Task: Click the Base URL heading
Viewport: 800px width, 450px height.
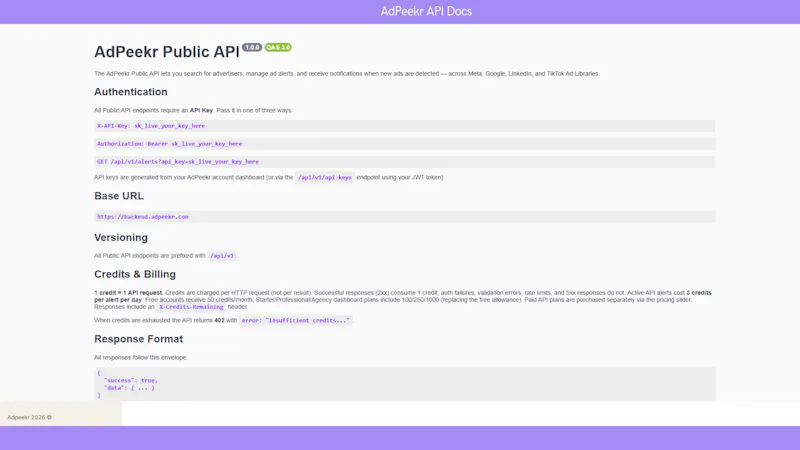Action: click(x=119, y=196)
